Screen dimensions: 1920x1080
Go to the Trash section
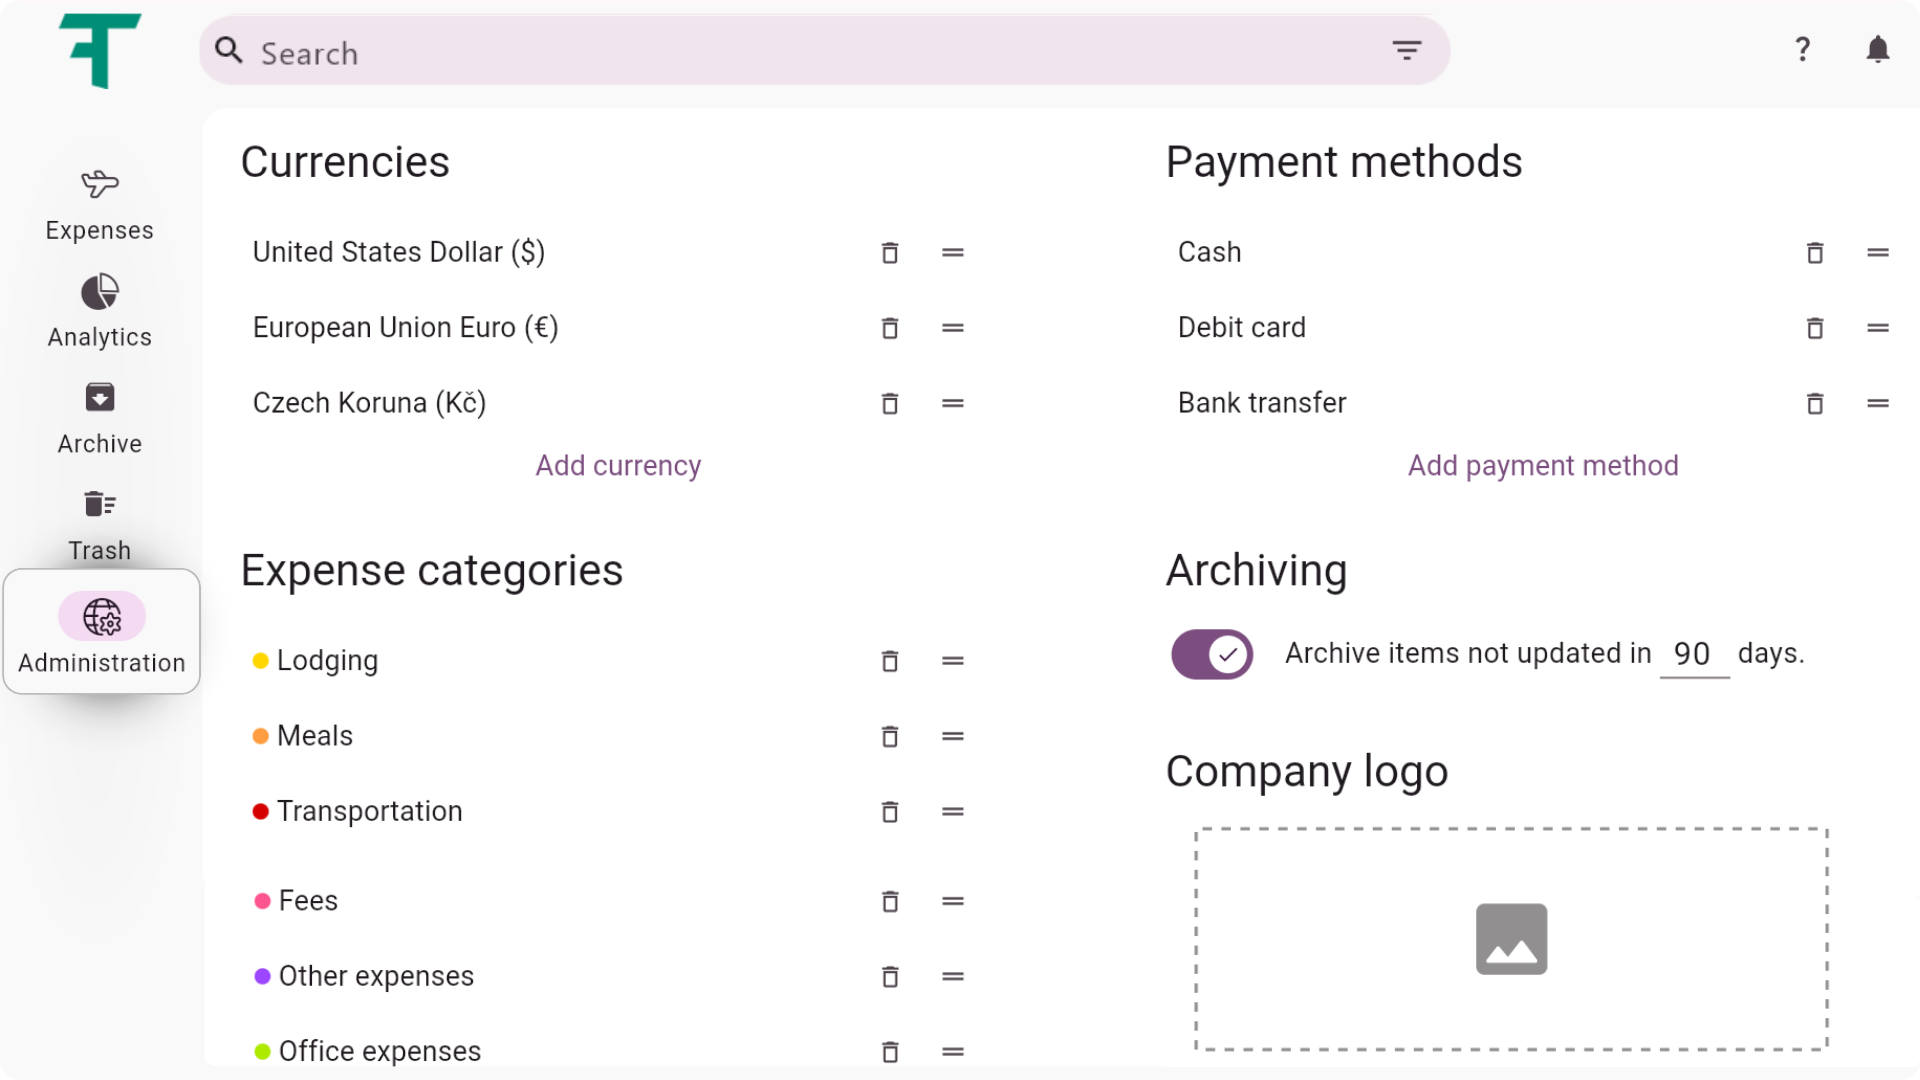click(x=99, y=524)
